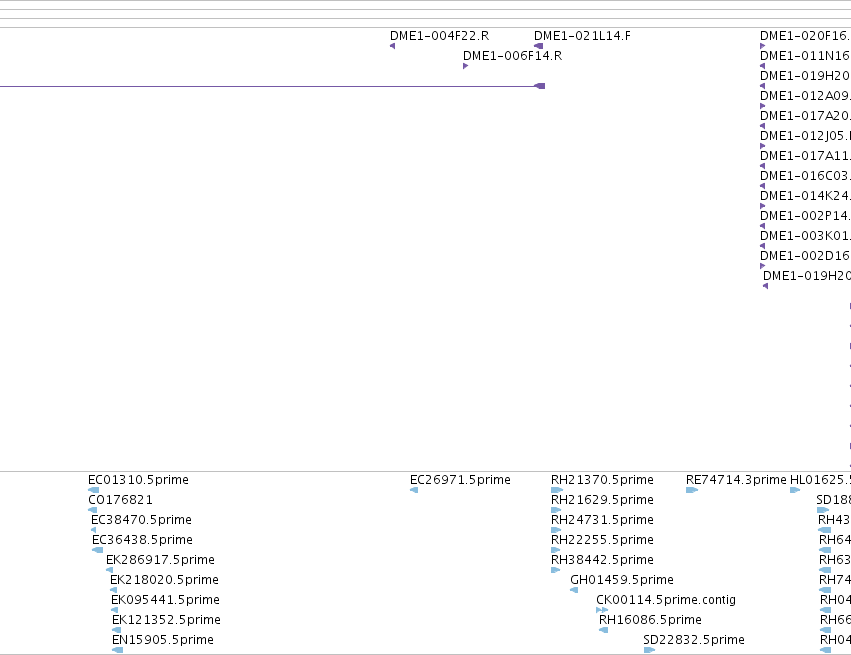Open the DME1-017A20 feature label
851x655 pixels.
[x=805, y=116]
